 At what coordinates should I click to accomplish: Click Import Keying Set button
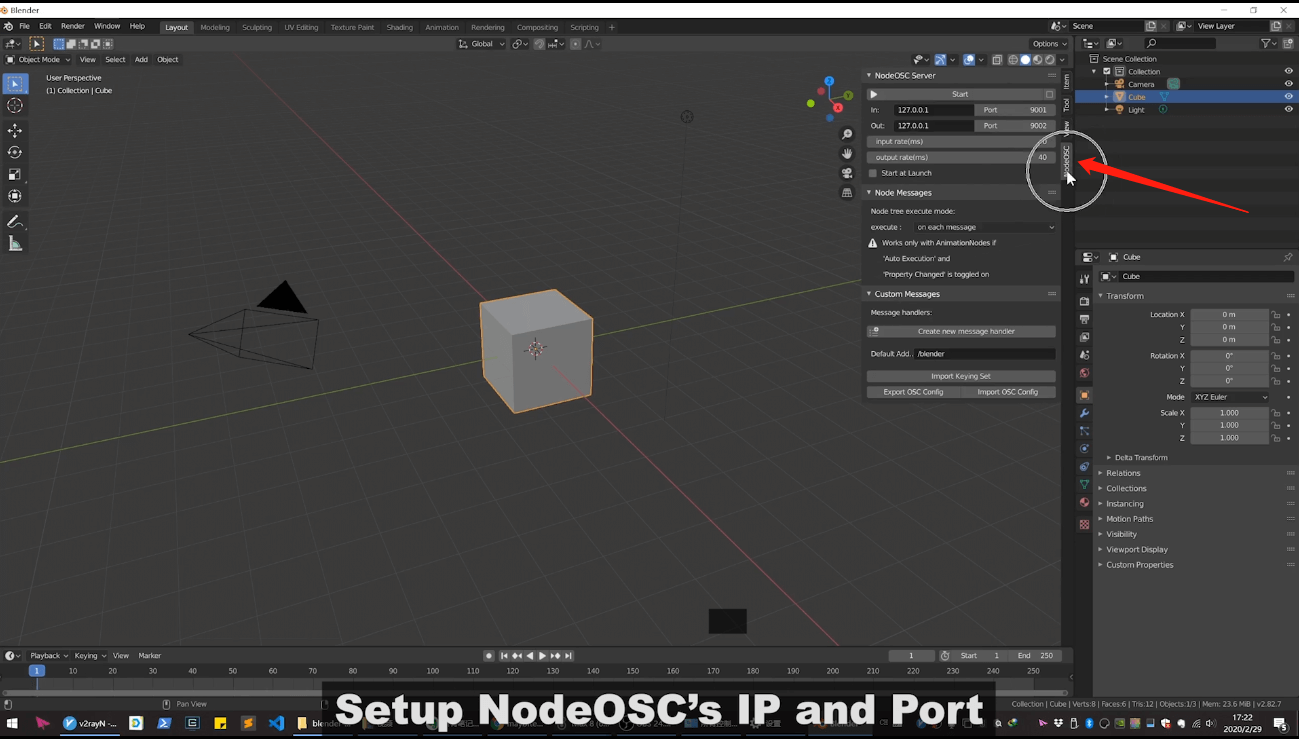(961, 376)
